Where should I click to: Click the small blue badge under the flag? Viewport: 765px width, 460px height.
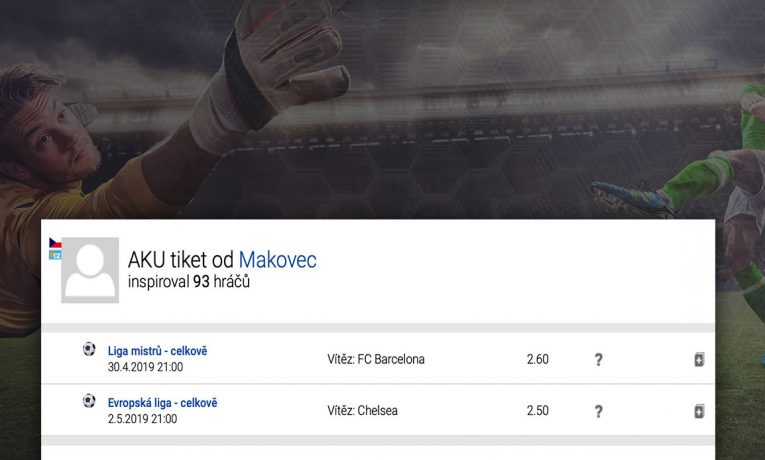[x=55, y=255]
